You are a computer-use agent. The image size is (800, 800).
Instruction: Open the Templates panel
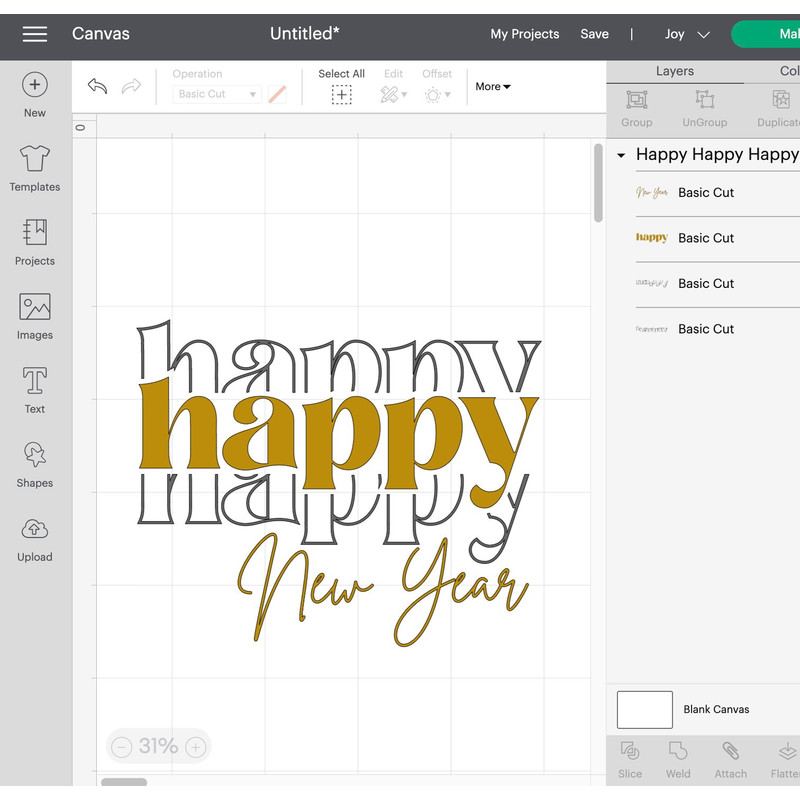[34, 168]
